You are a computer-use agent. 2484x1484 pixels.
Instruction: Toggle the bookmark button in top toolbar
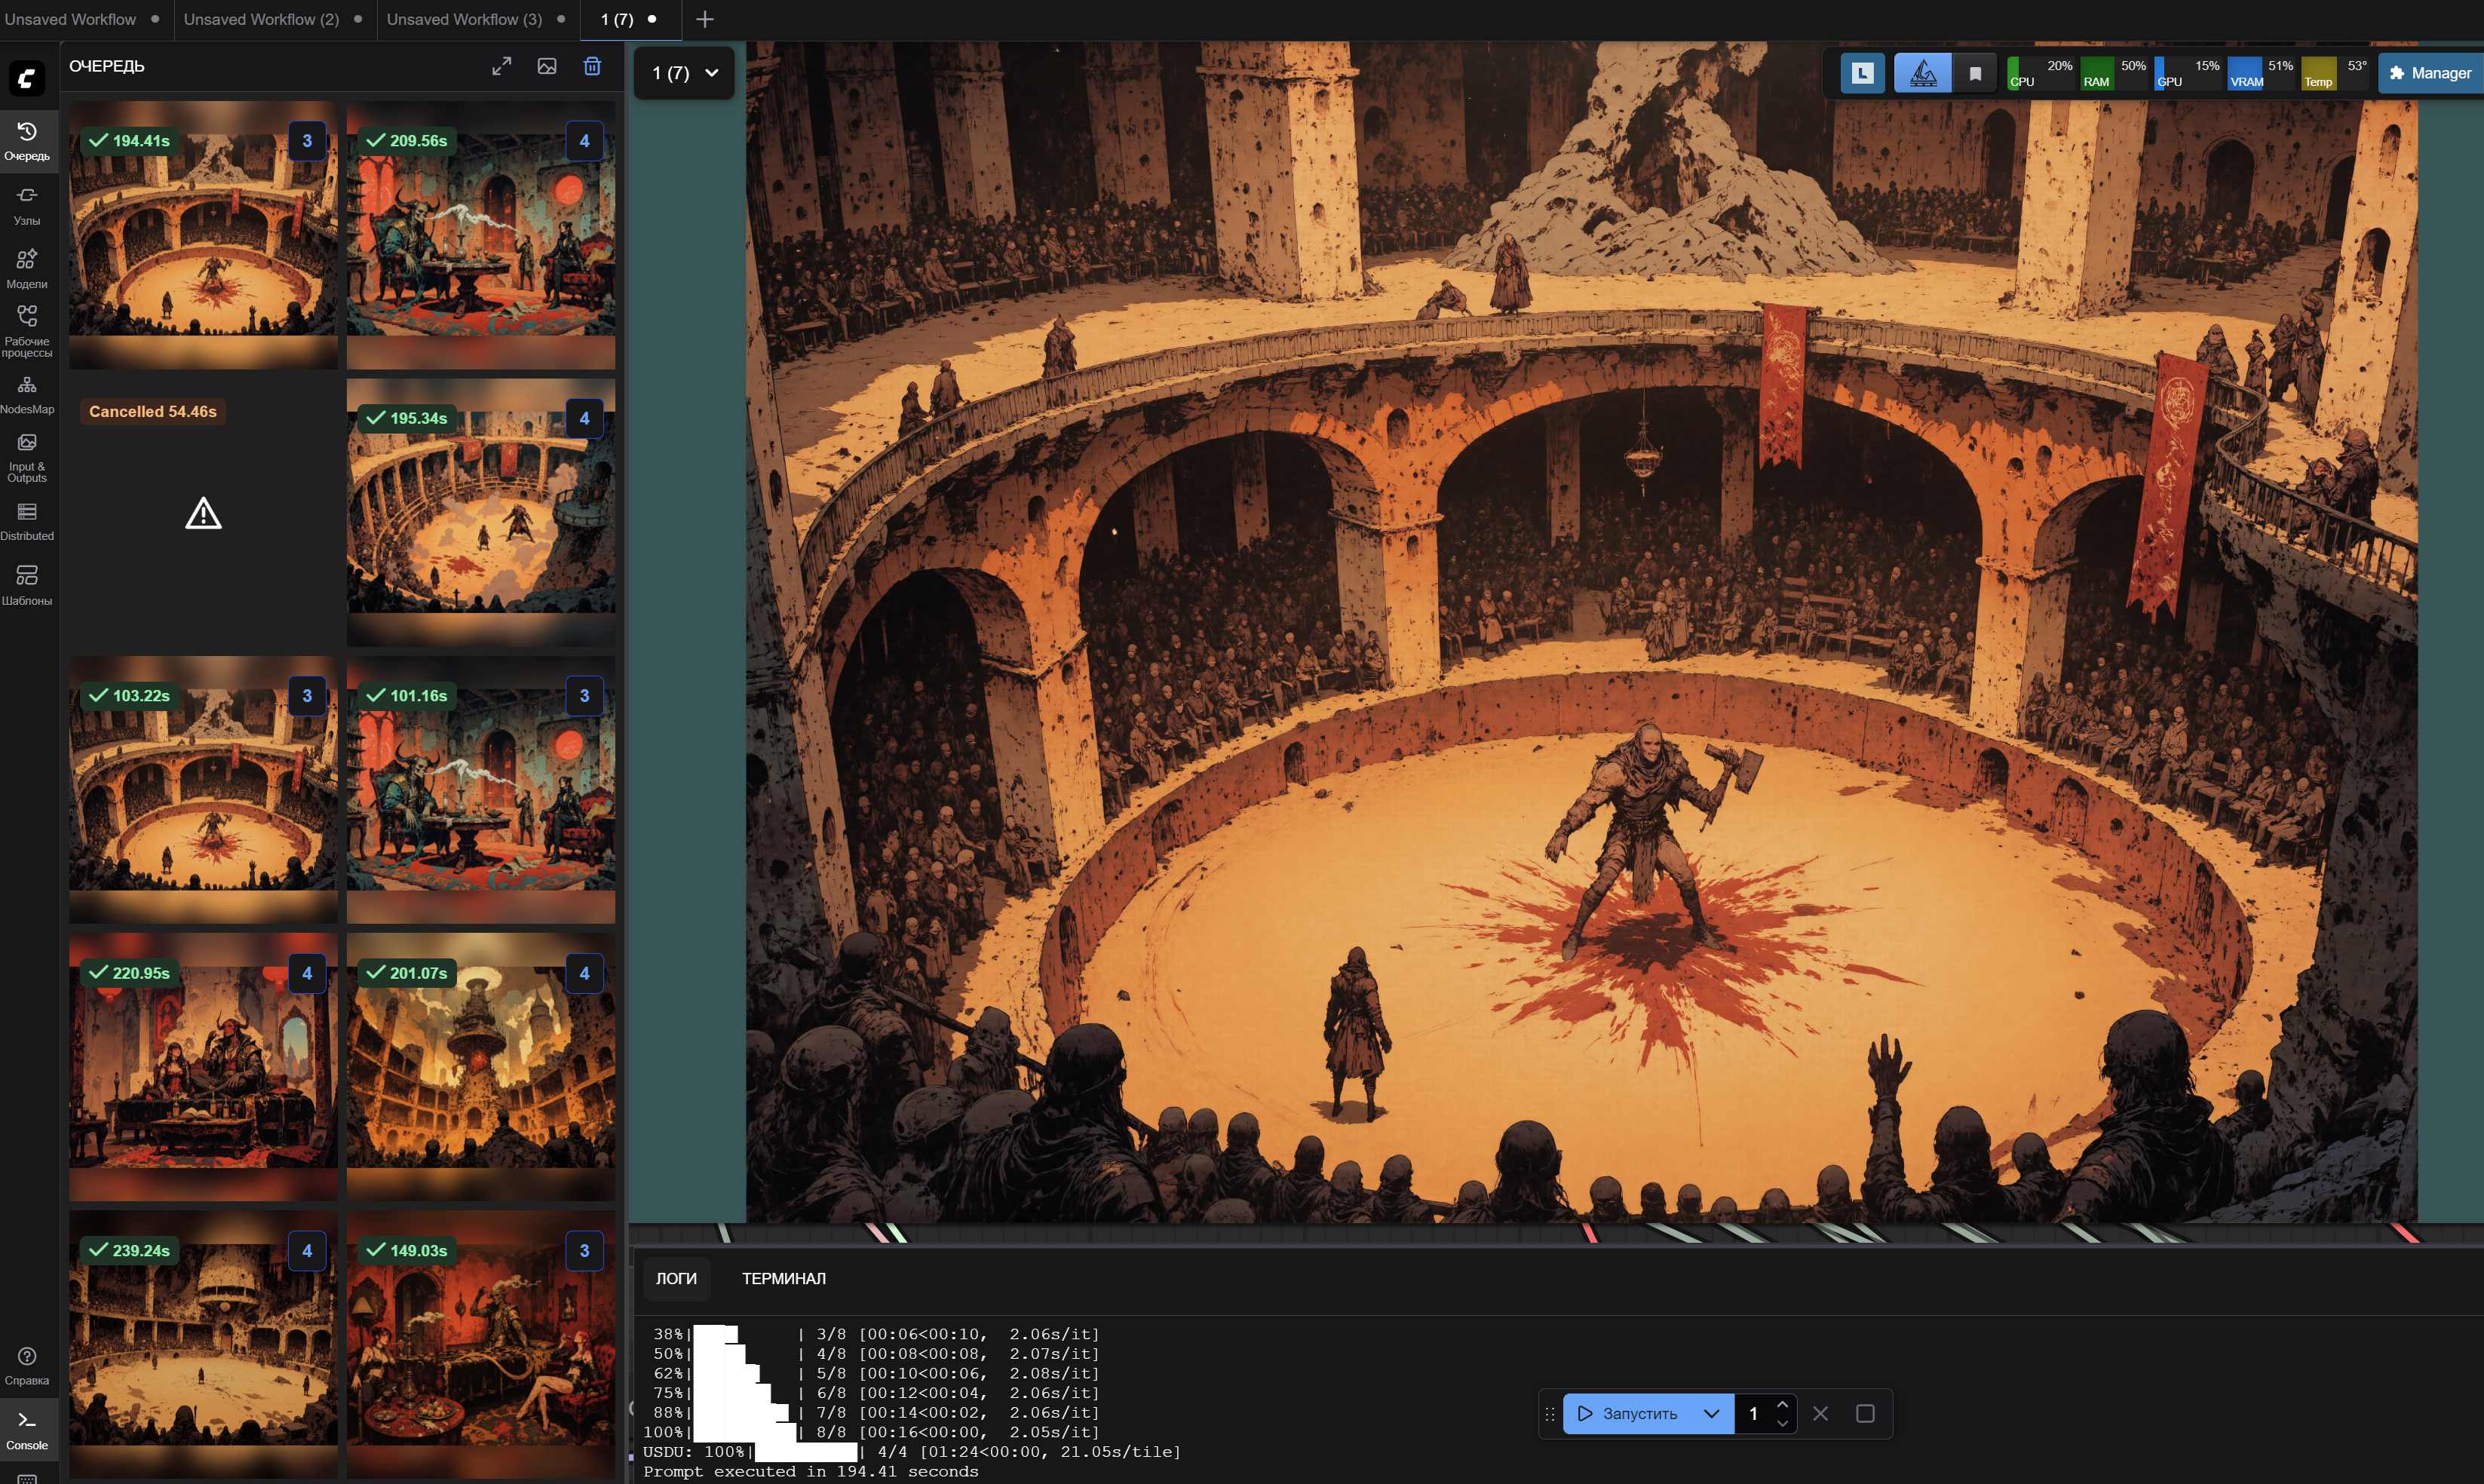coord(1975,73)
